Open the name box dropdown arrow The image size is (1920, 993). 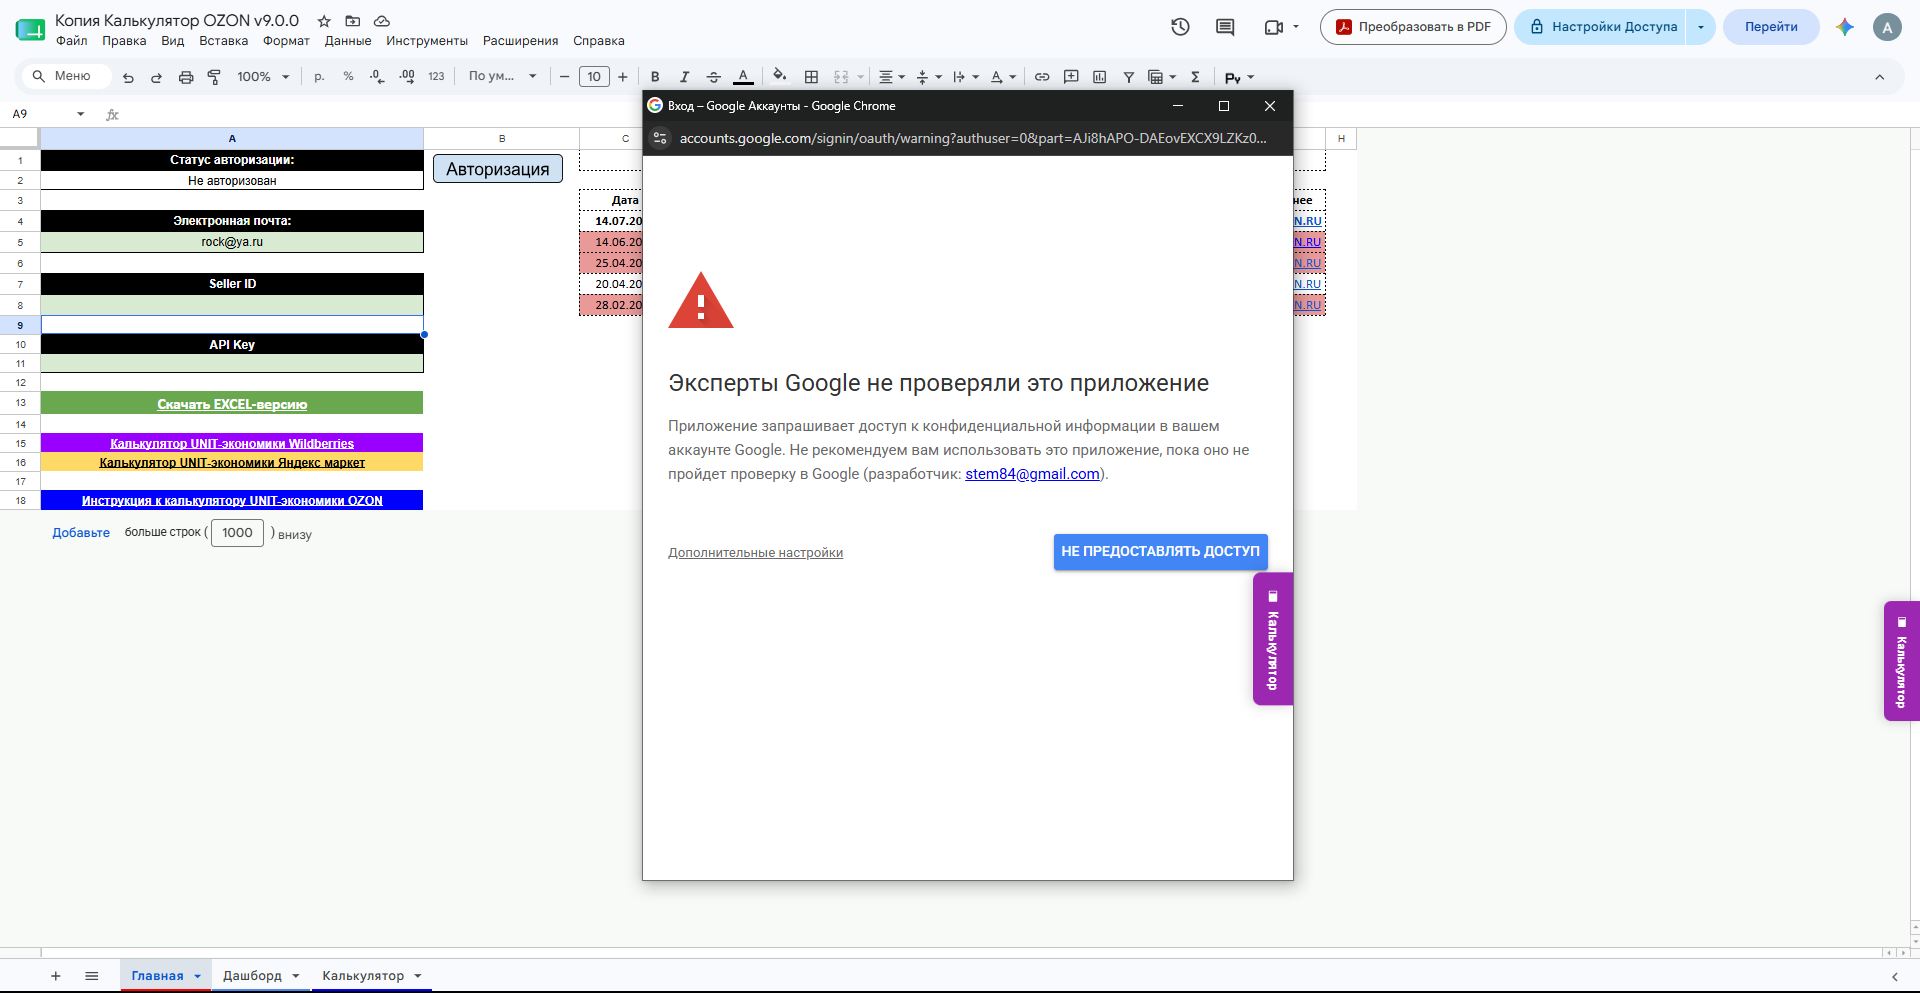click(x=81, y=114)
